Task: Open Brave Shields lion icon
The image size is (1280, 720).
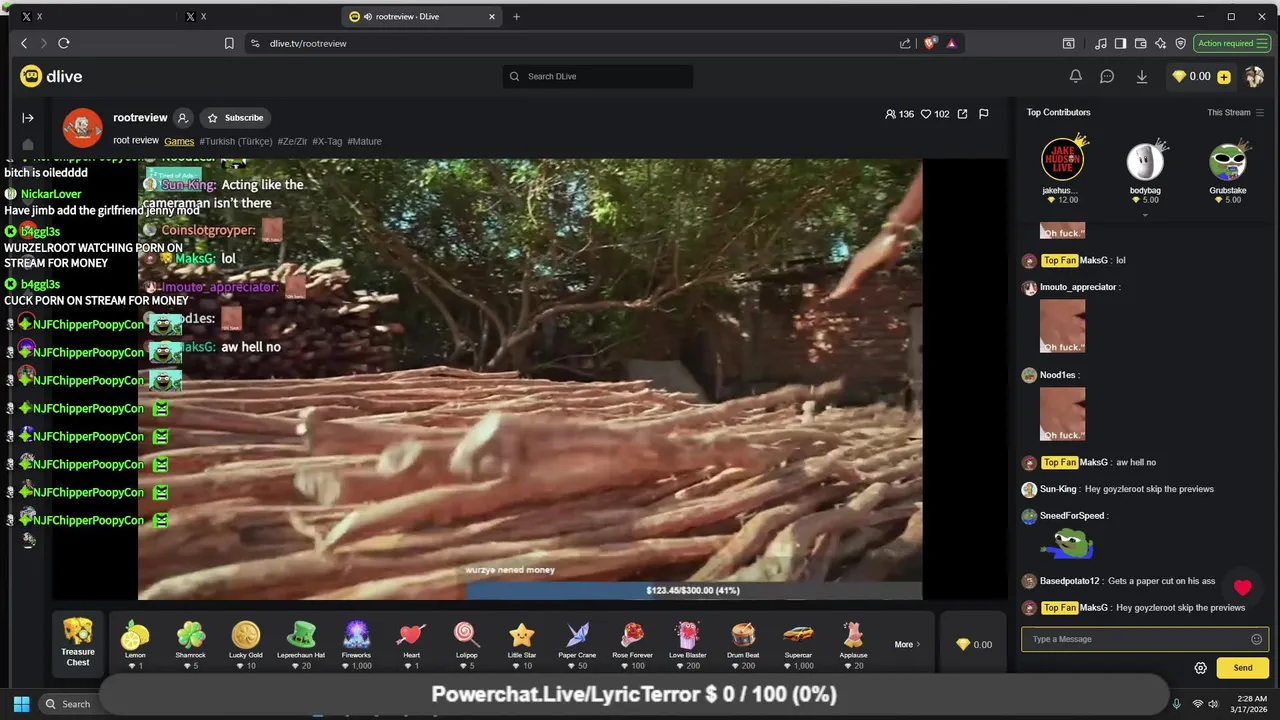Action: click(x=930, y=43)
